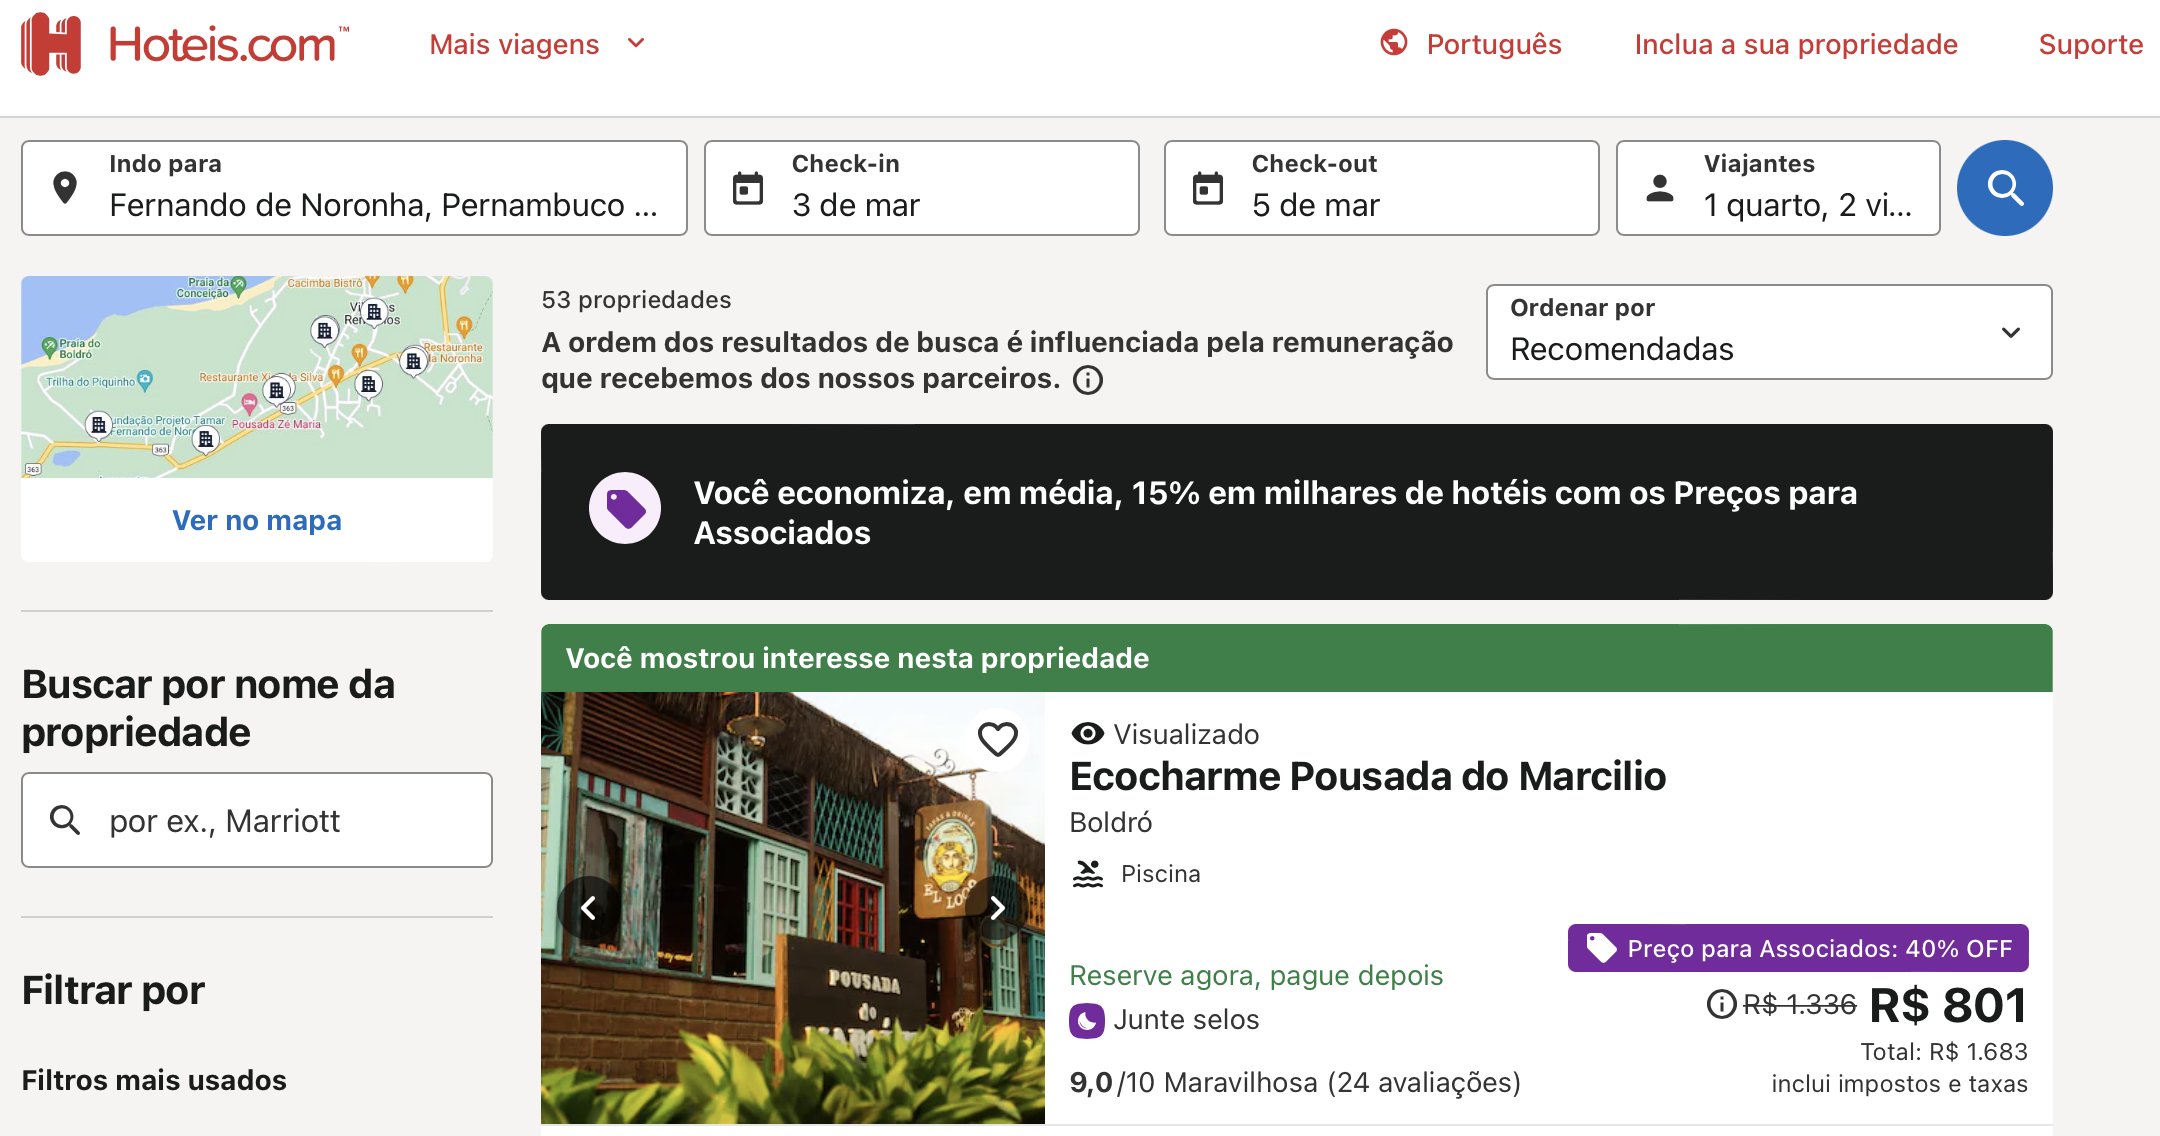Click the Pousada Zé Maria map marker
2160x1136 pixels.
point(249,404)
